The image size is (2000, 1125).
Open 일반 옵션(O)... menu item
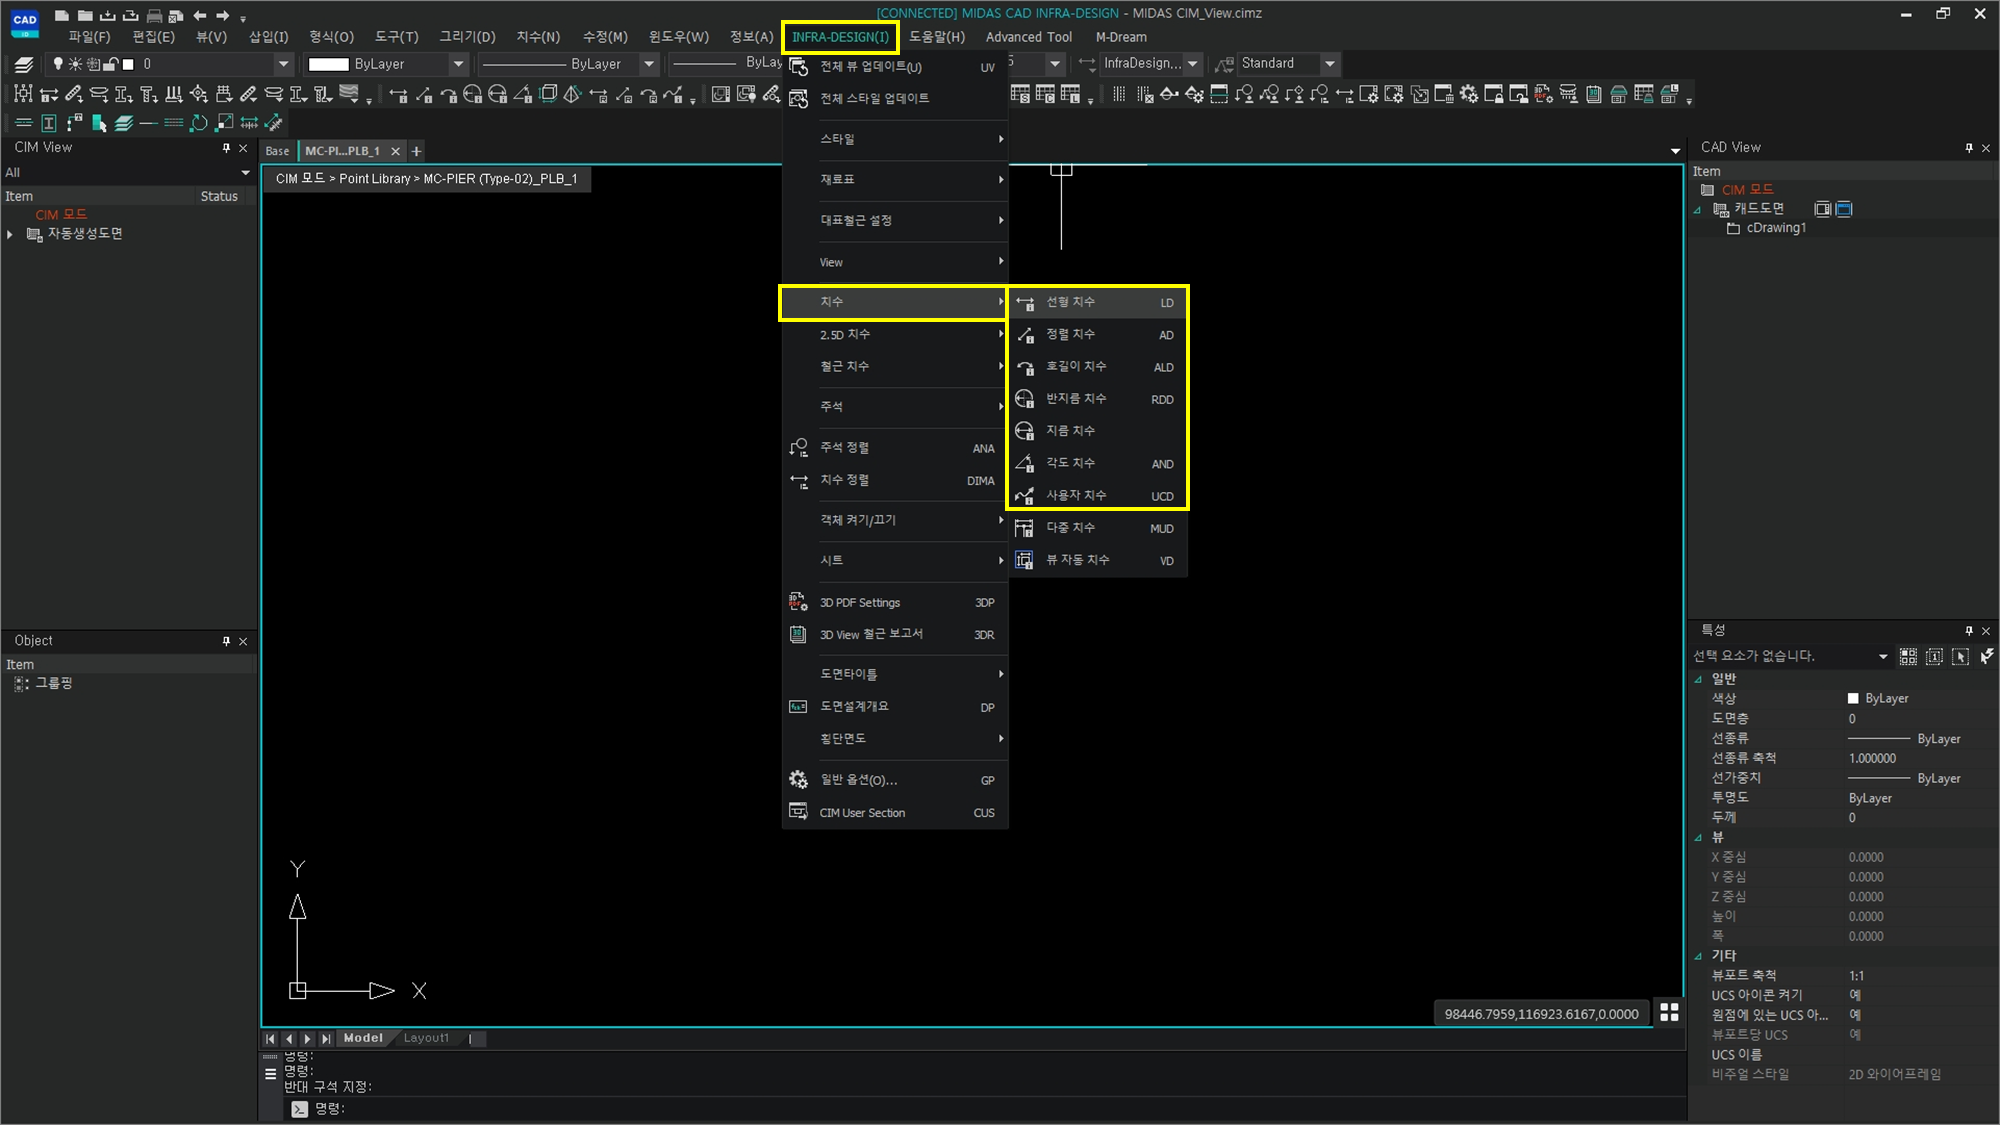coord(894,780)
